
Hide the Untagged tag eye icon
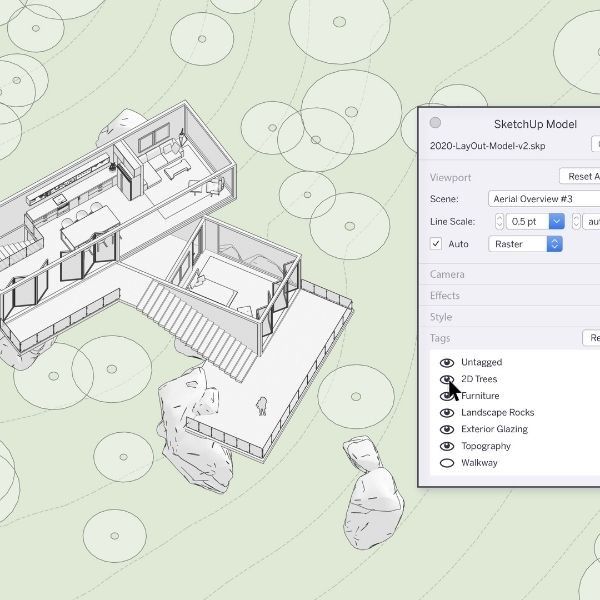pyautogui.click(x=447, y=362)
